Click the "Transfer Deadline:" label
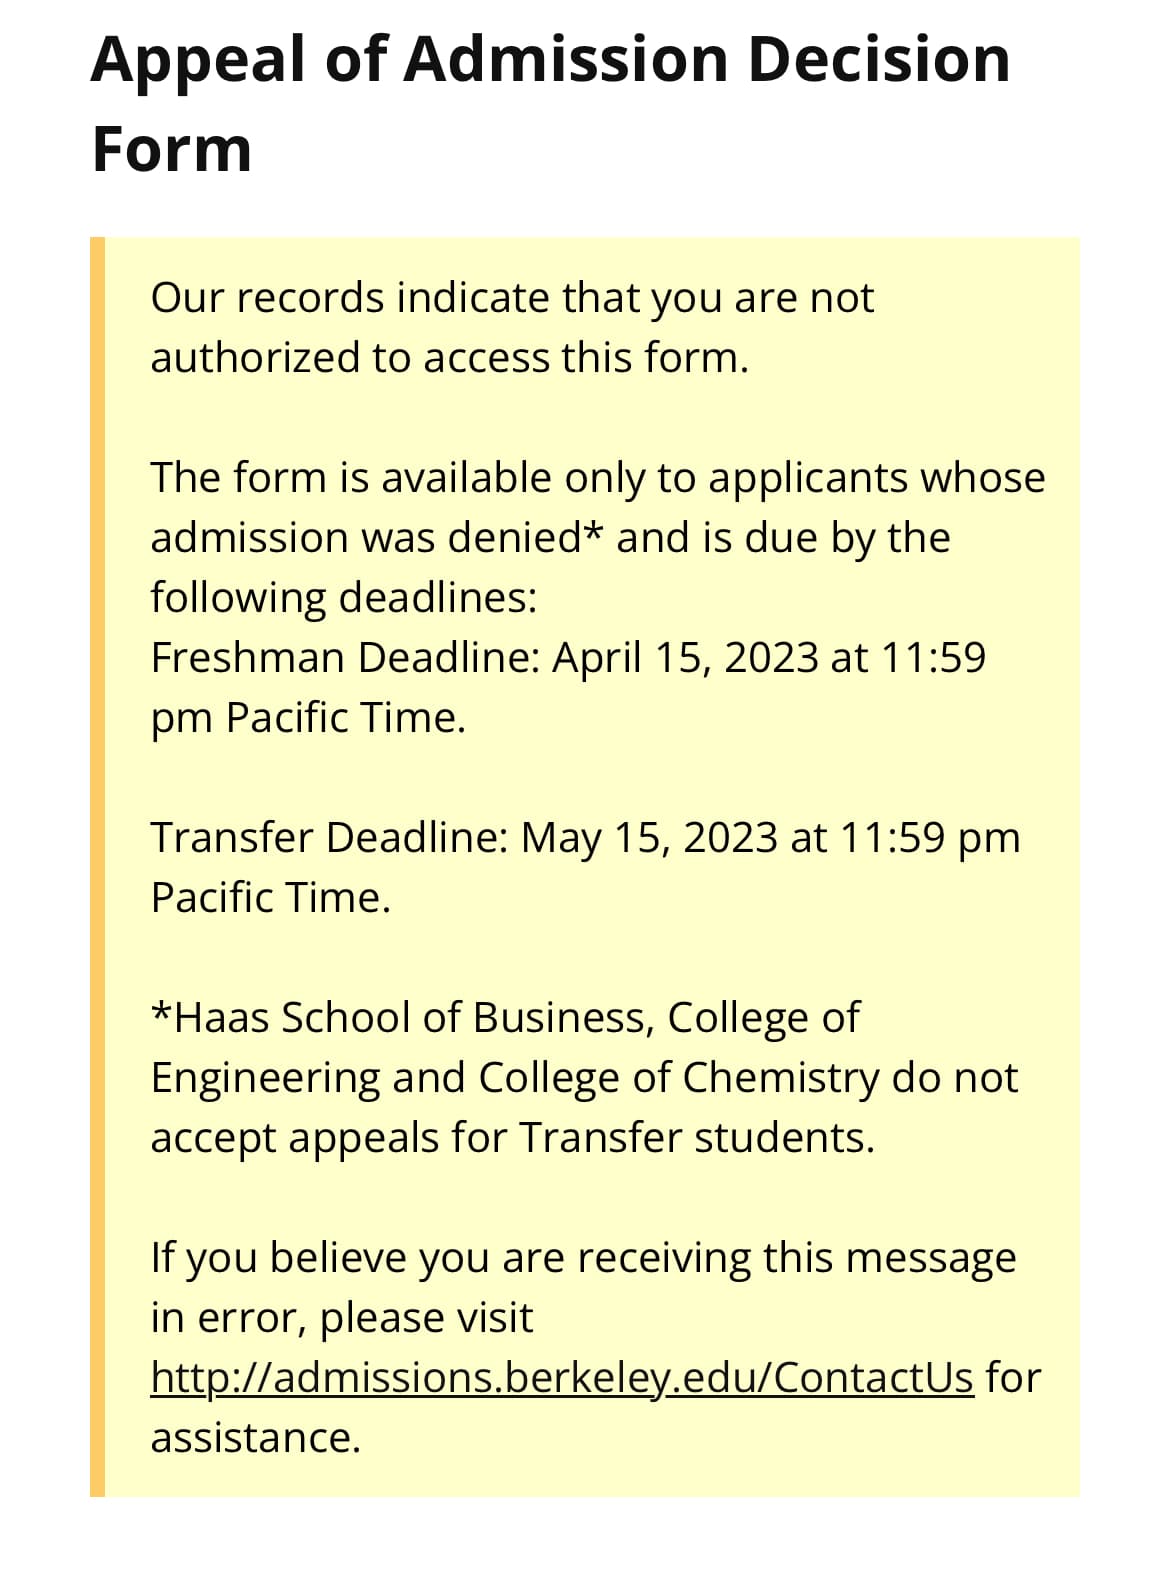Image resolution: width=1170 pixels, height=1591 pixels. 330,838
